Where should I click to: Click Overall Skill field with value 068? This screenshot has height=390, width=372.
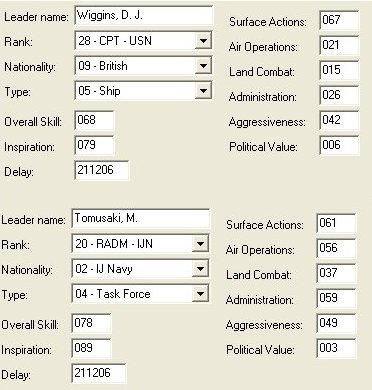click(x=94, y=120)
